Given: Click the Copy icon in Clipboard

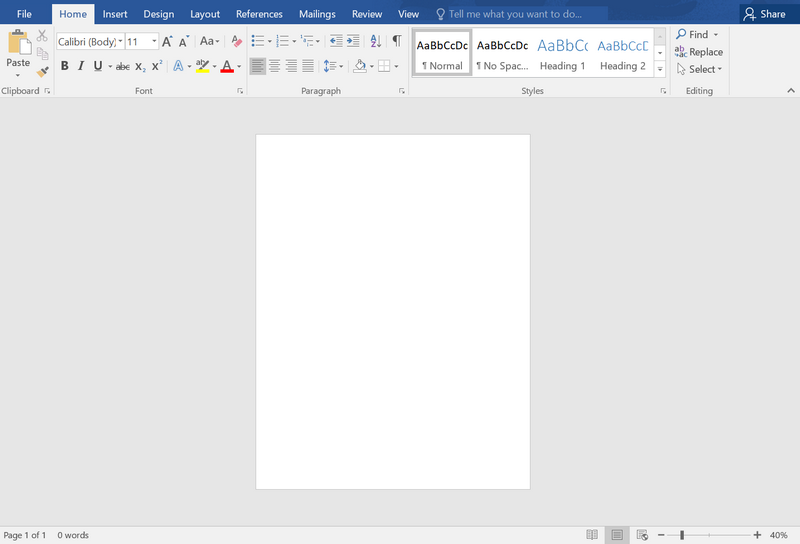Looking at the screenshot, I should [42, 54].
